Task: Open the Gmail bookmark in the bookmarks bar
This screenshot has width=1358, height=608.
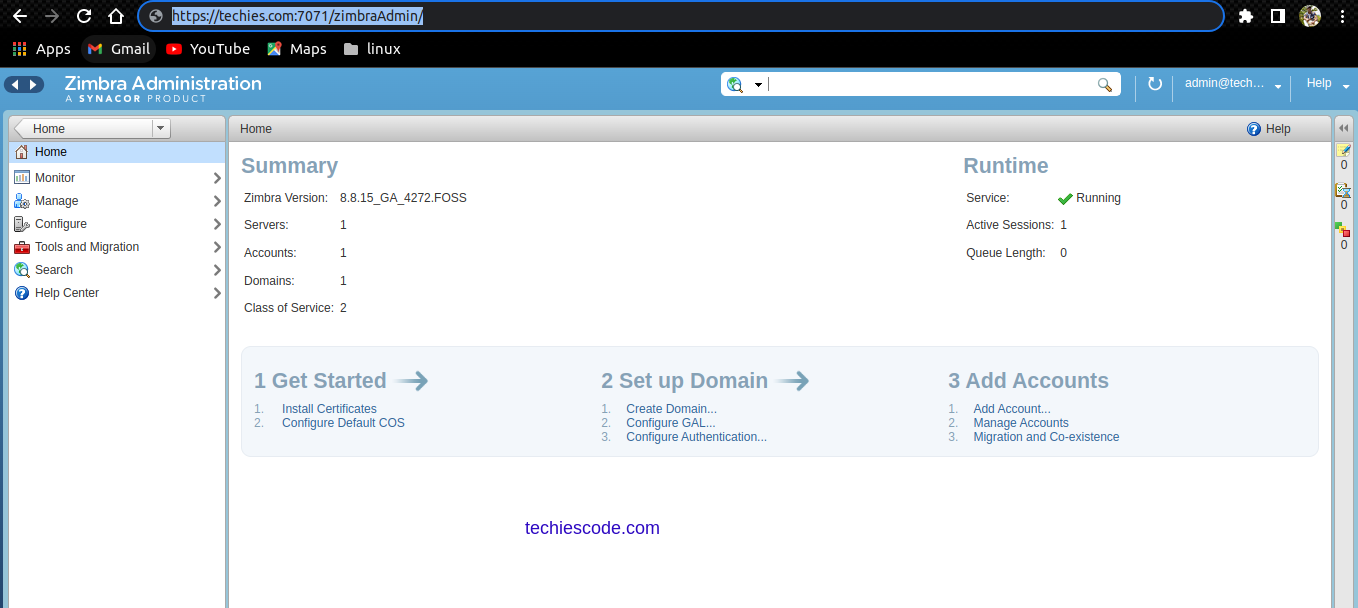Action: 118,48
